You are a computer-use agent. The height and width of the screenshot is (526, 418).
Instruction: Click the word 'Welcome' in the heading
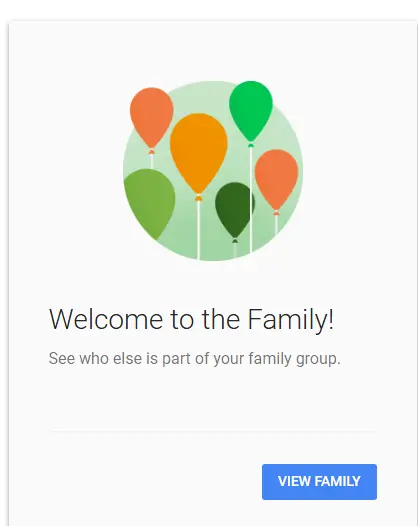[x=106, y=319]
